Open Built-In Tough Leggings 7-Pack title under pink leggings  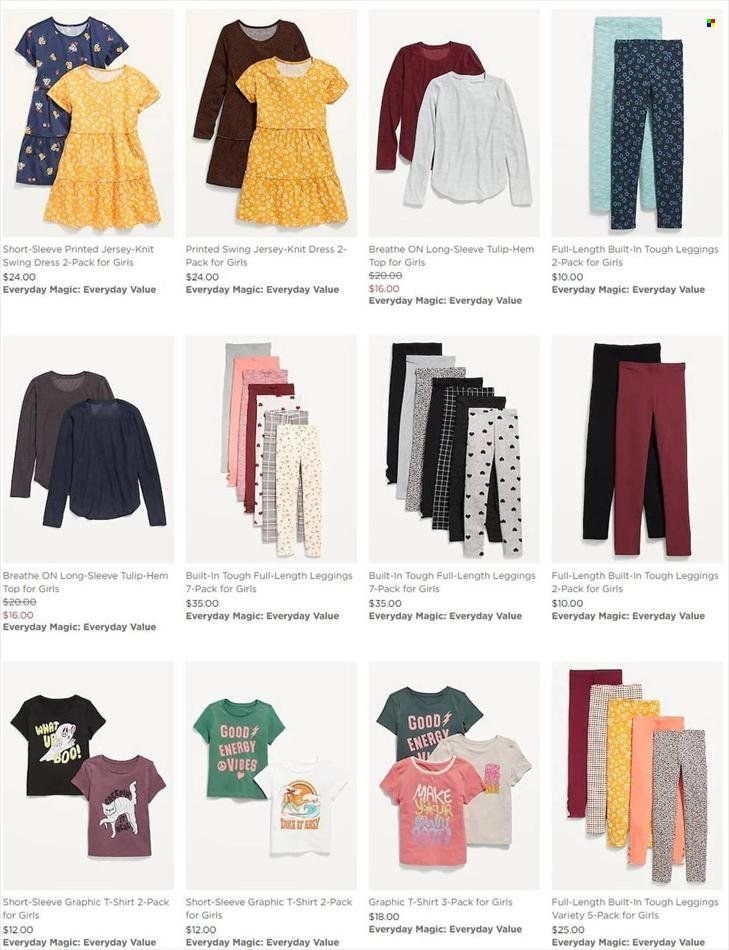pos(269,582)
